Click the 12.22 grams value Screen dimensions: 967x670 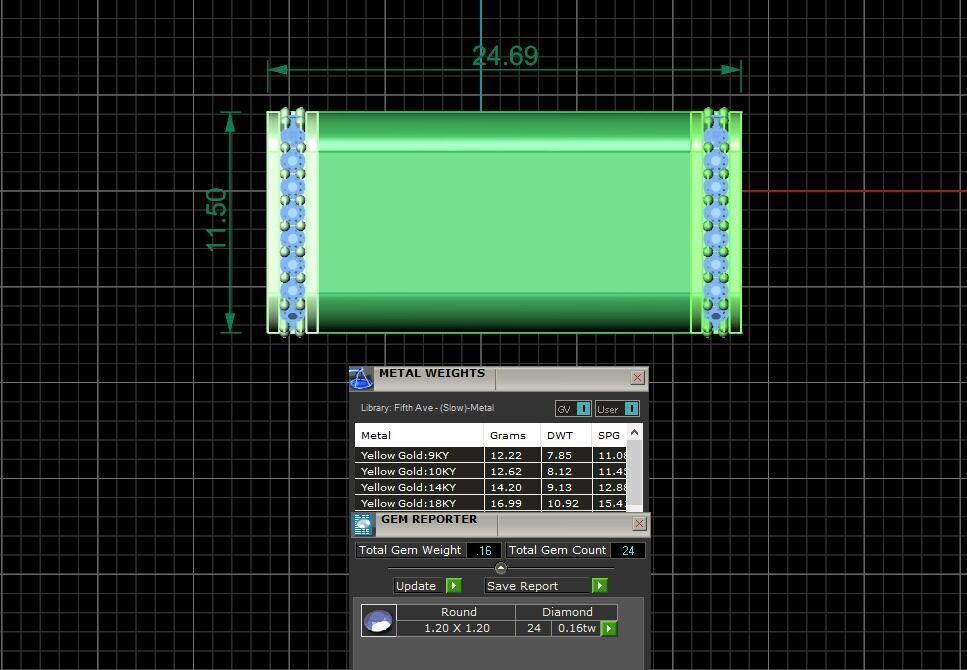click(x=506, y=455)
